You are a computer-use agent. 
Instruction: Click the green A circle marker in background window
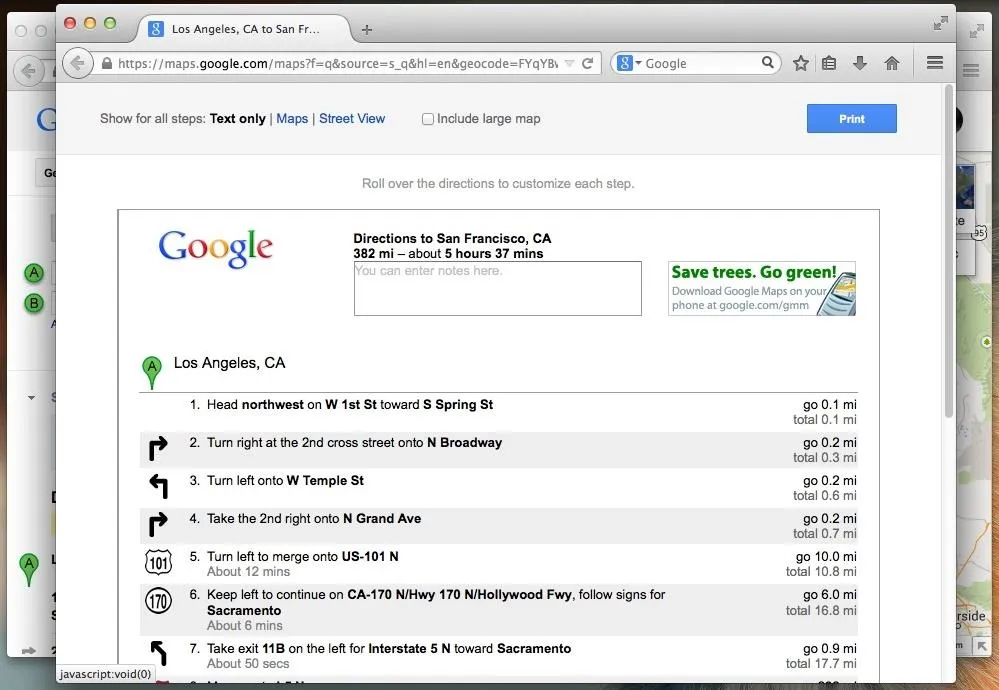click(34, 273)
